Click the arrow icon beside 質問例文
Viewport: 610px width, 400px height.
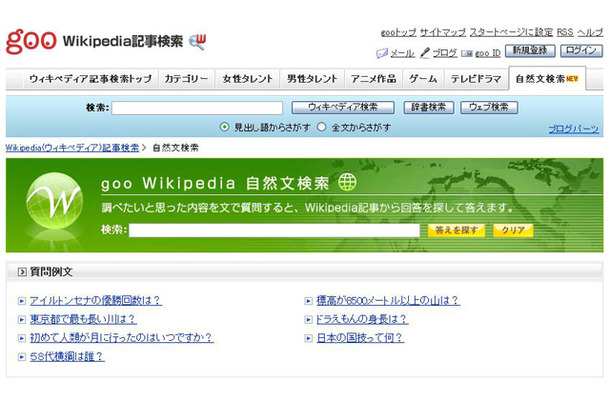[x=22, y=272]
